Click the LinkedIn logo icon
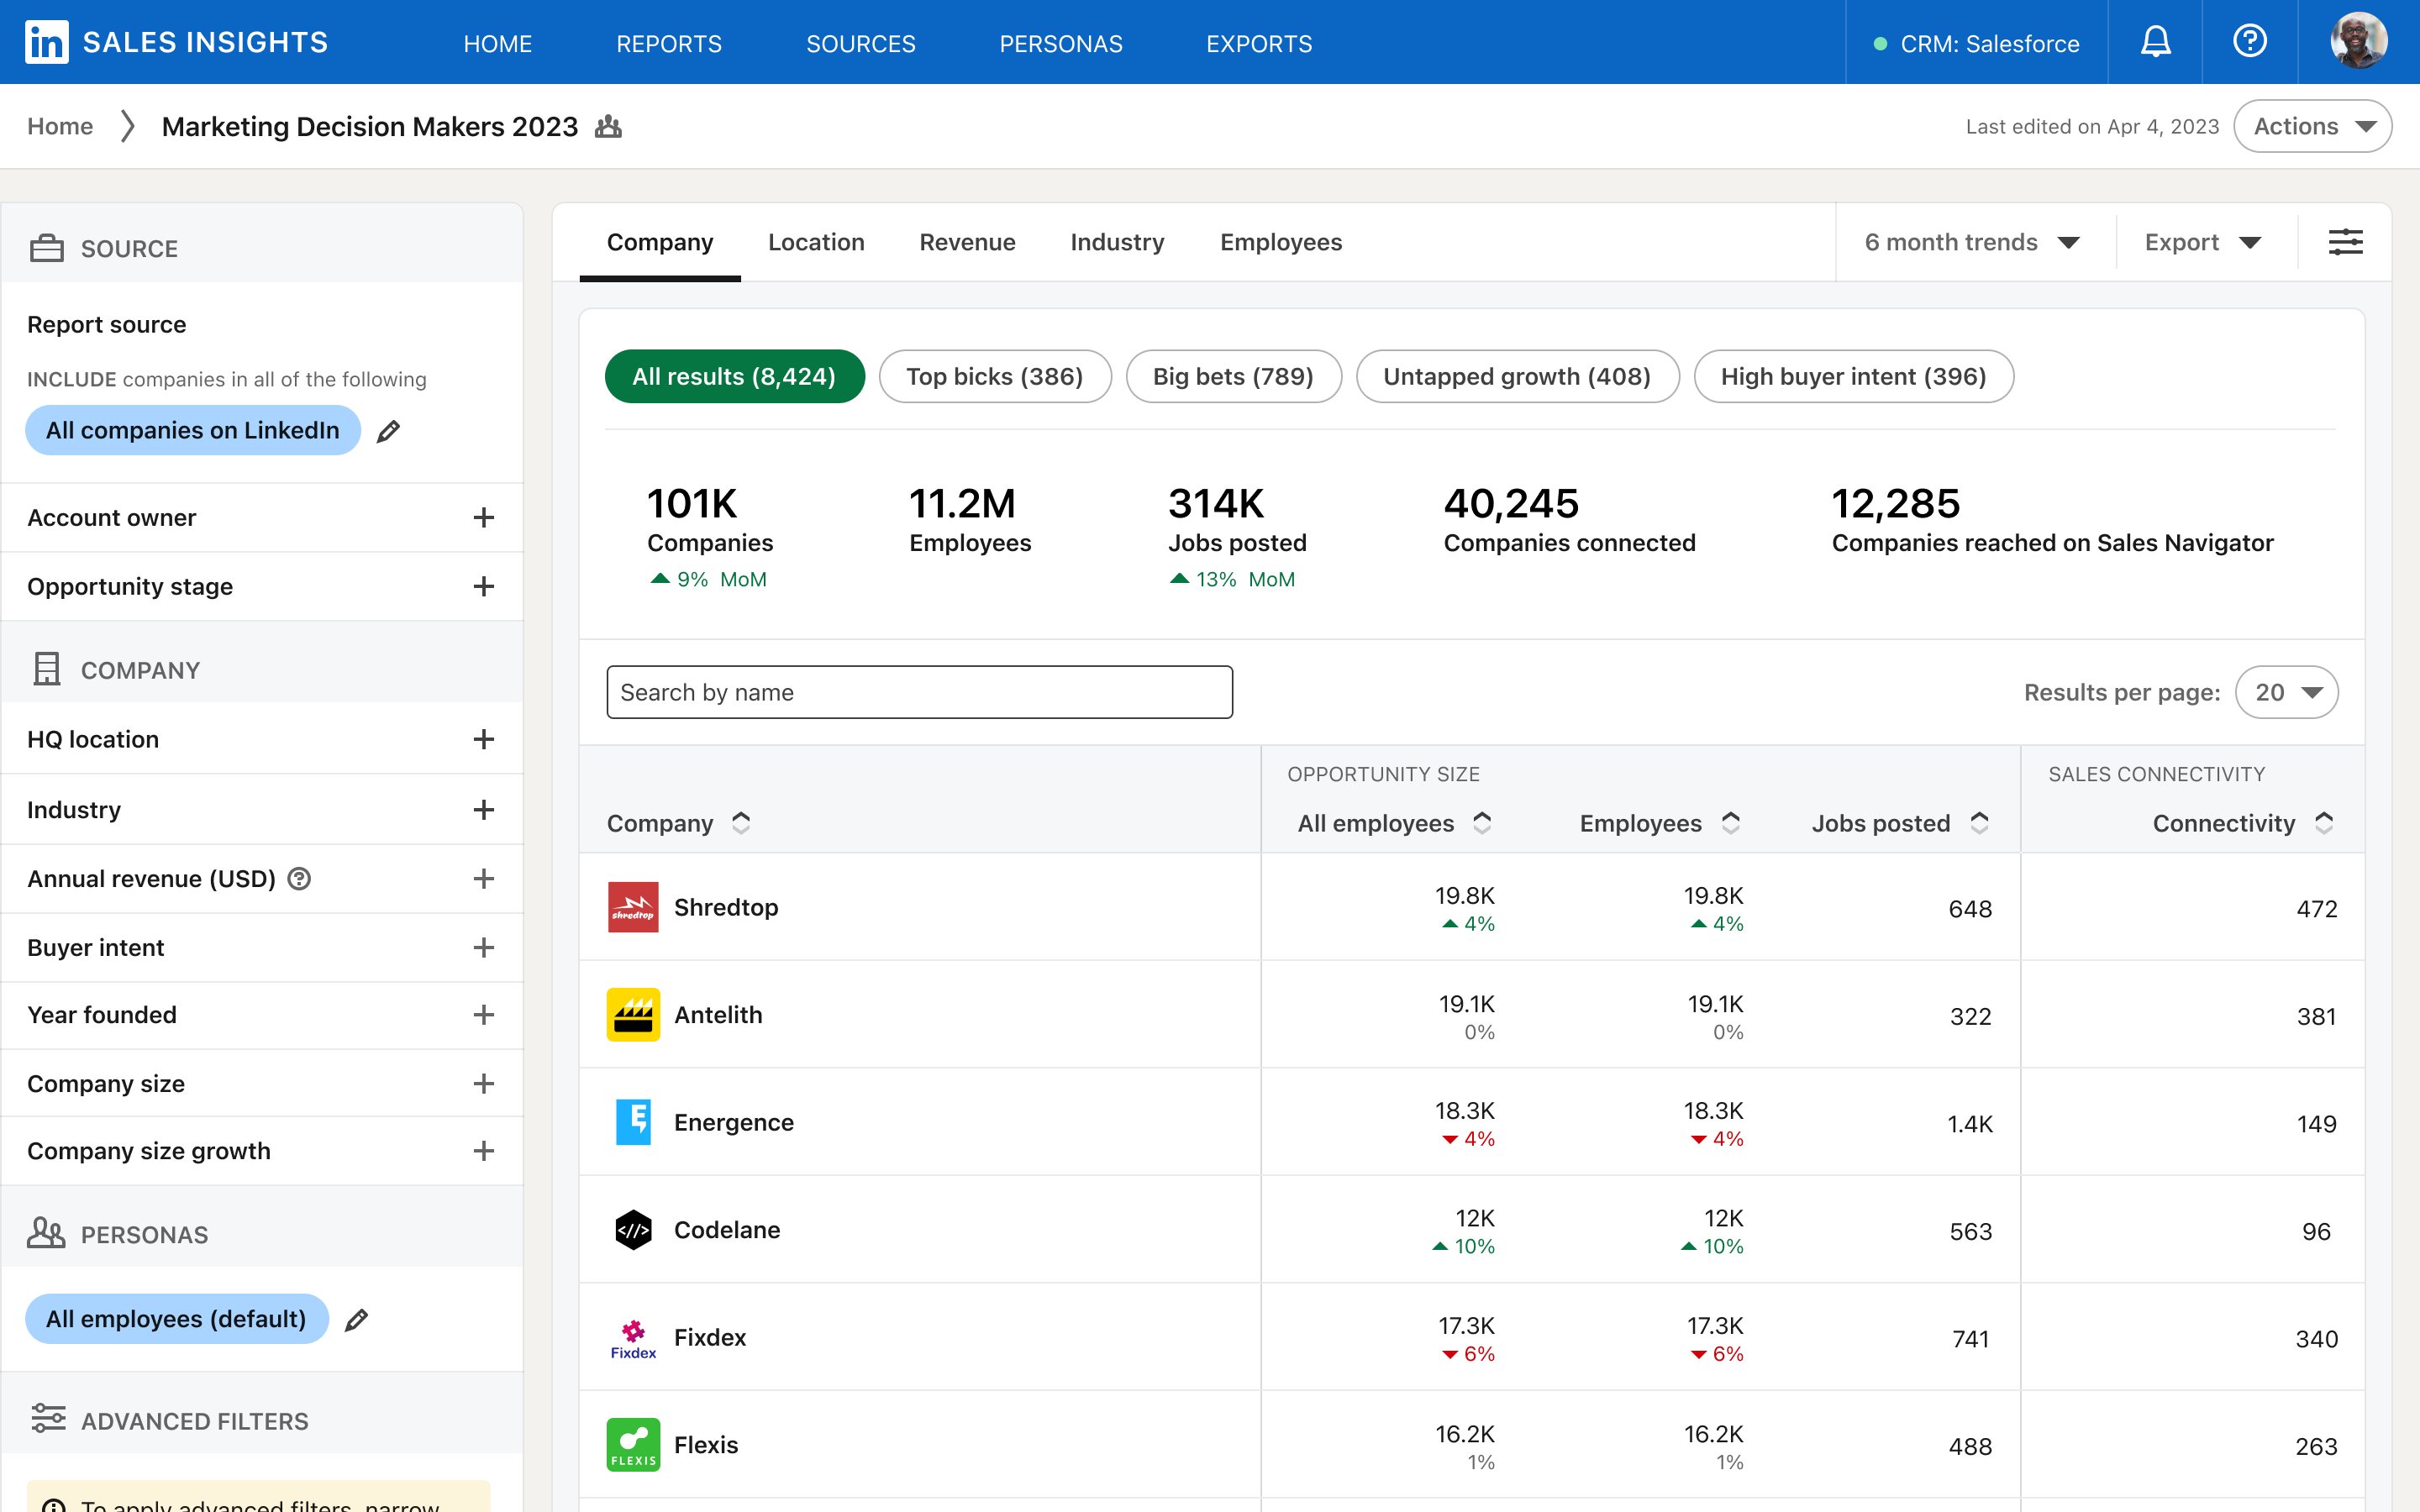This screenshot has height=1512, width=2420. 46,42
